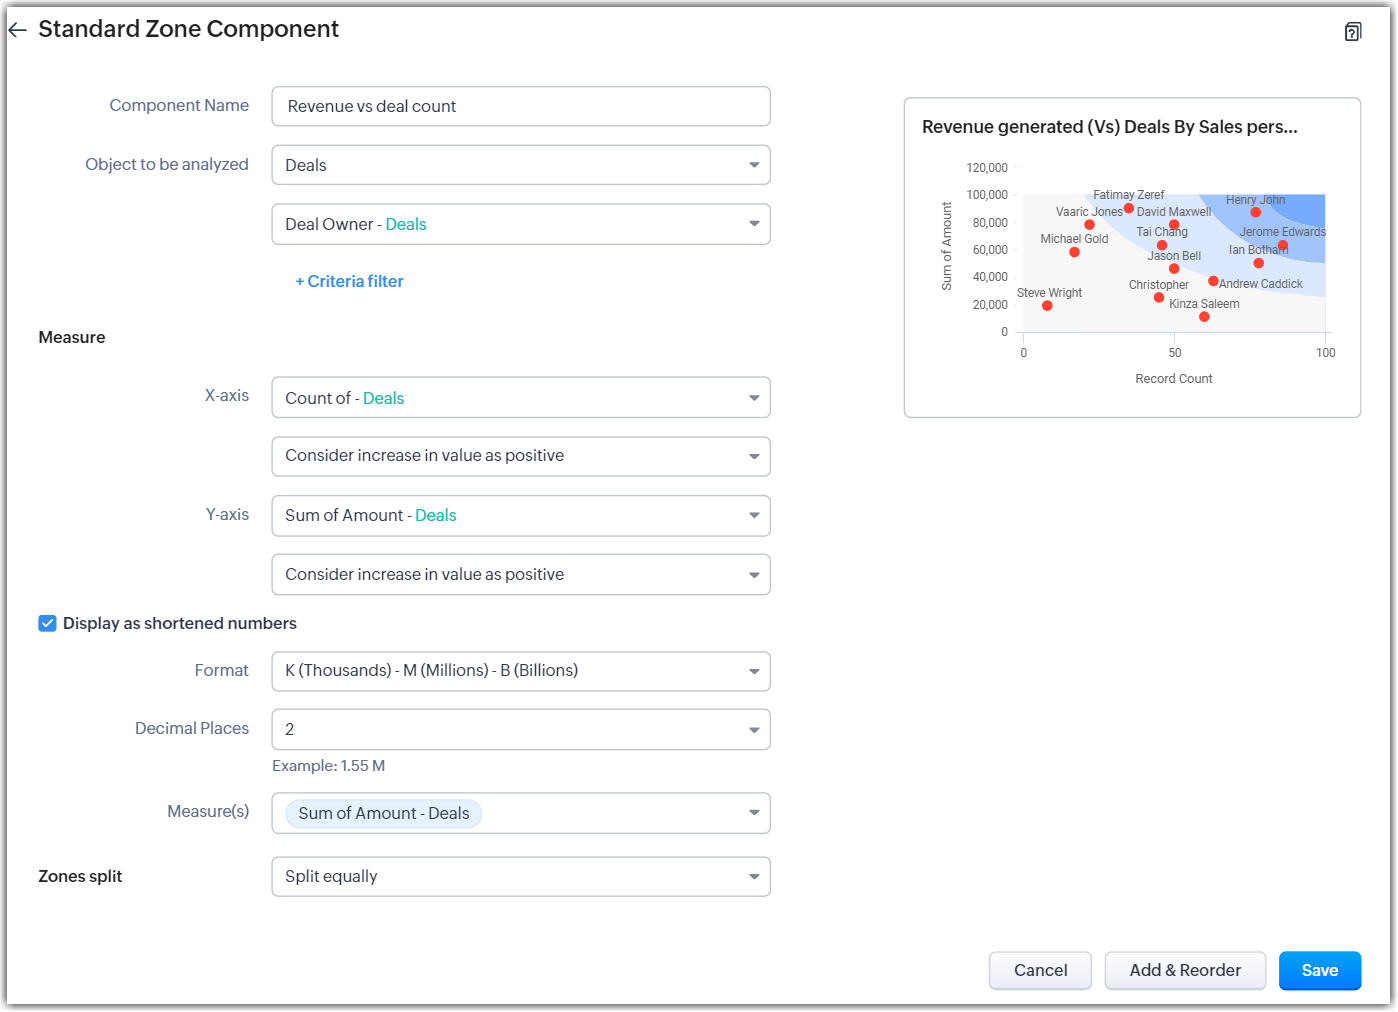Click the Steve Wright data point
The image size is (1398, 1012).
[x=1047, y=306]
